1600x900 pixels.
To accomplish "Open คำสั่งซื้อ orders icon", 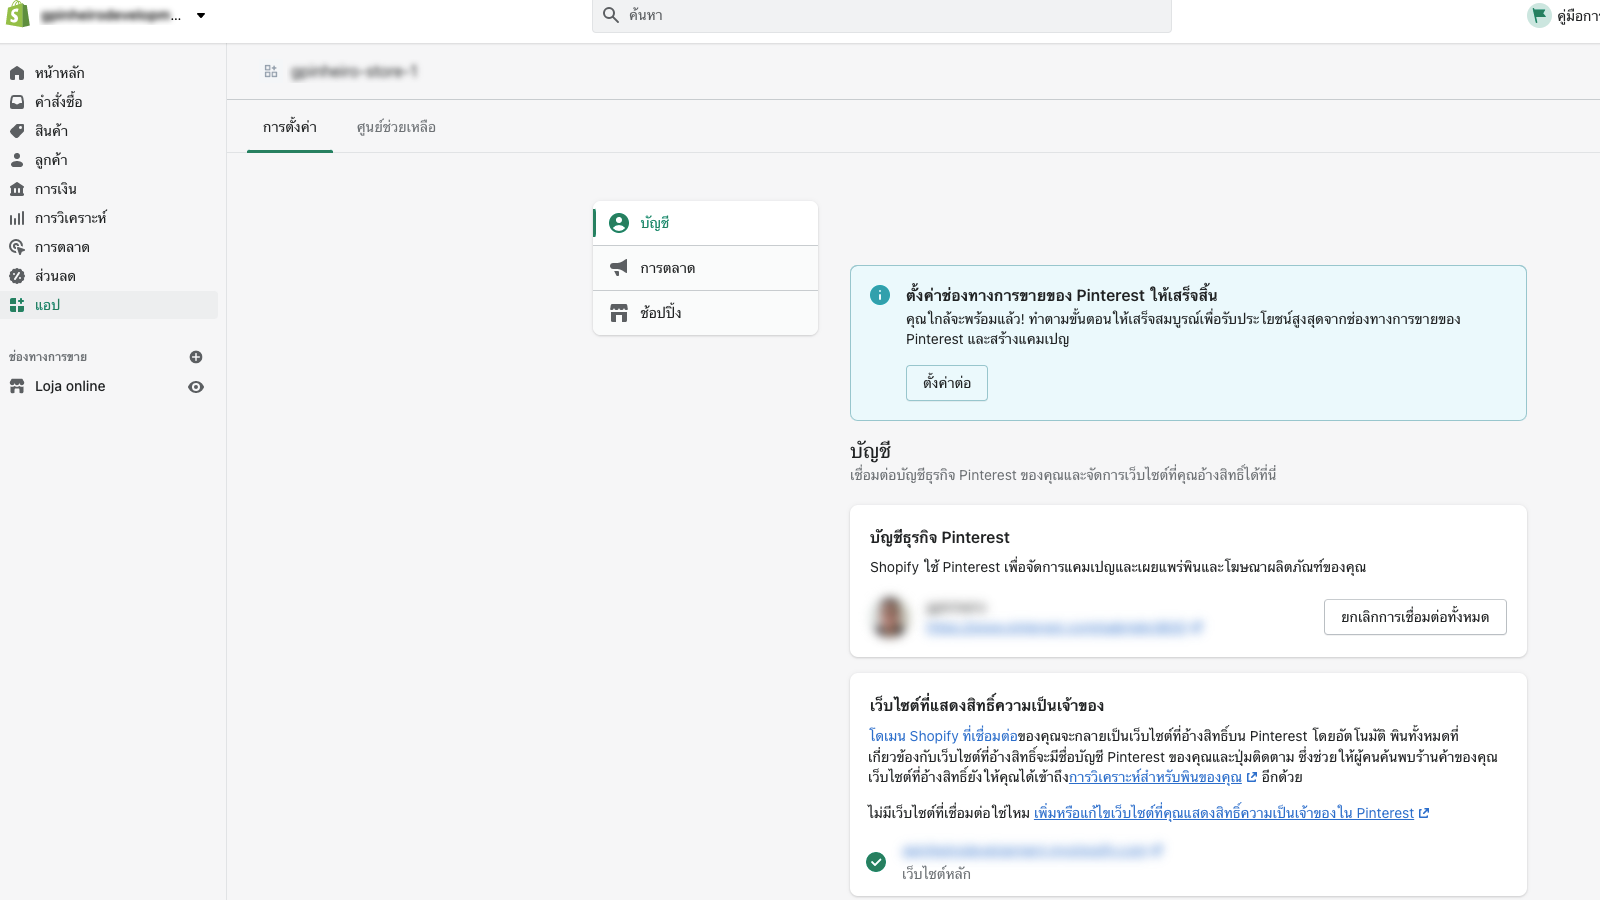I will click(x=17, y=102).
